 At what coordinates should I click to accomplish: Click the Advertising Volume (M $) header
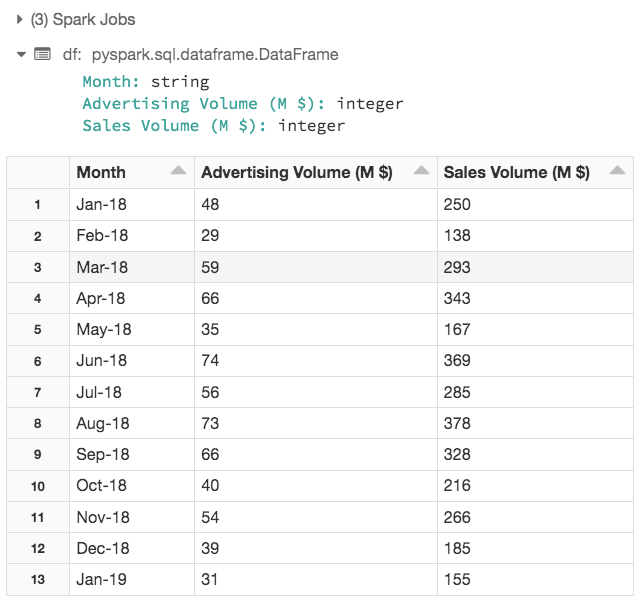pyautogui.click(x=297, y=172)
